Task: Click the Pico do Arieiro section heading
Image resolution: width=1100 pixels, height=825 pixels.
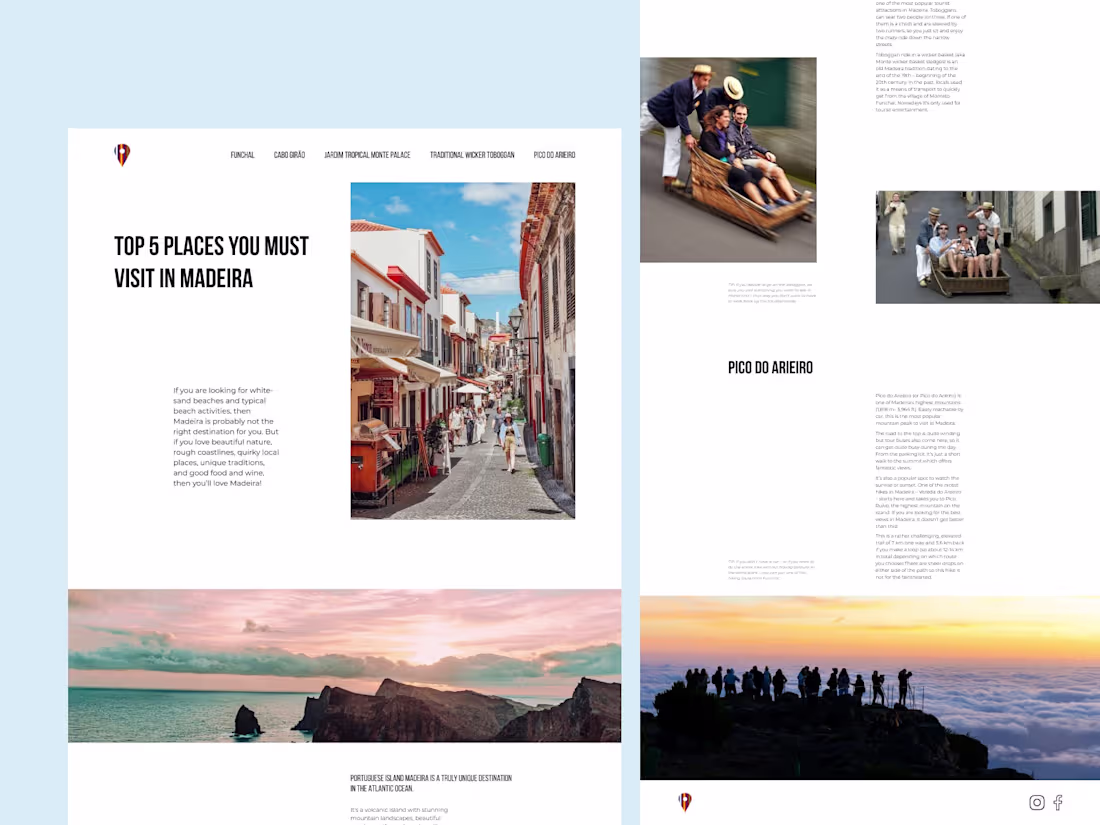Action: click(770, 367)
